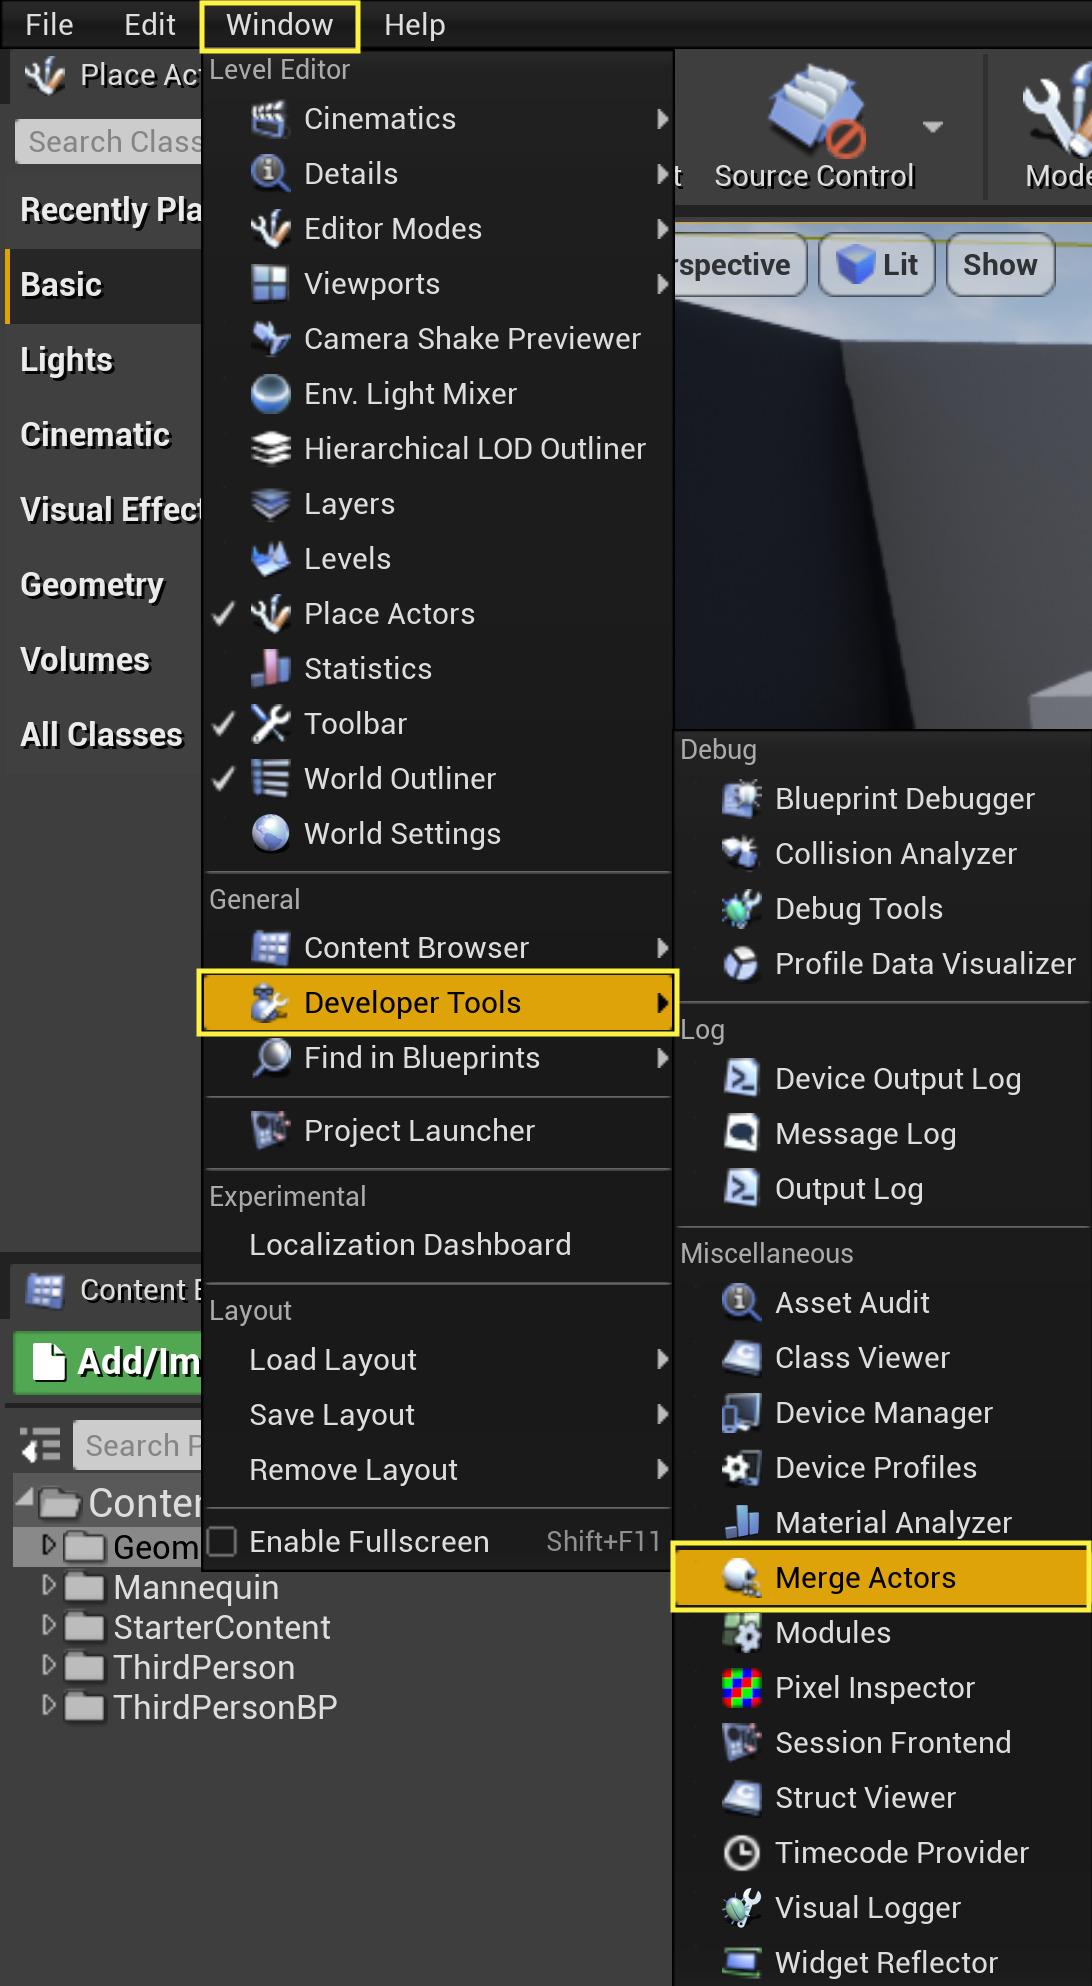Click the Visual Logger icon
Image resolution: width=1092 pixels, height=1986 pixels.
741,1908
